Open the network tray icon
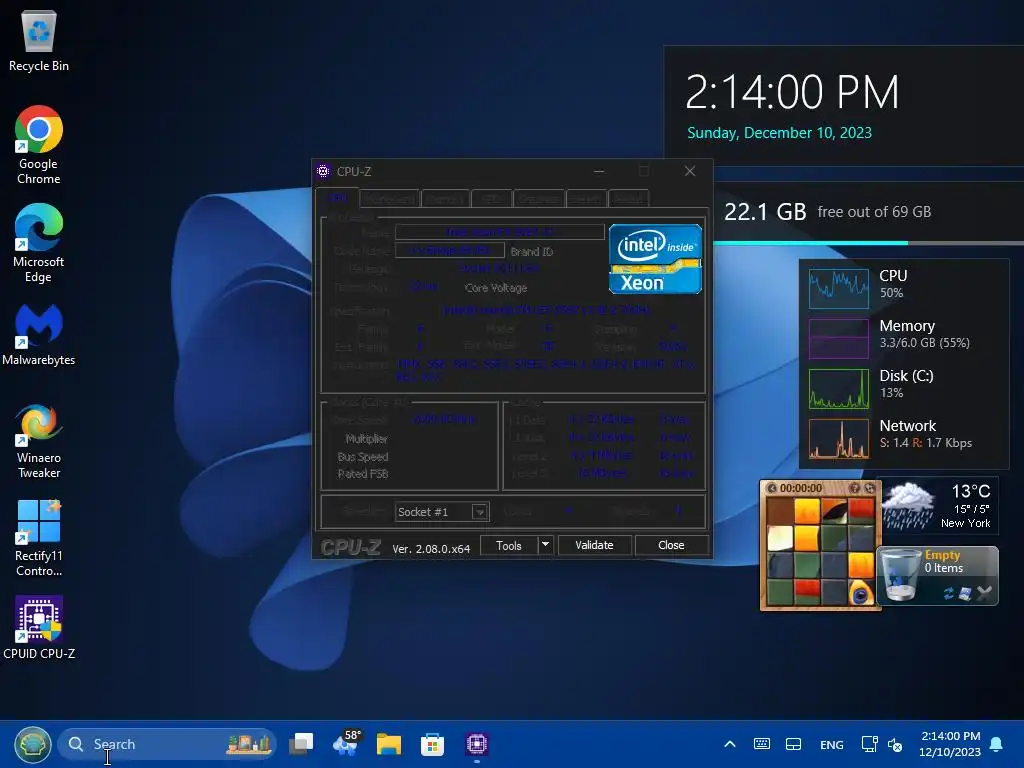The width and height of the screenshot is (1024, 768). pyautogui.click(x=869, y=744)
